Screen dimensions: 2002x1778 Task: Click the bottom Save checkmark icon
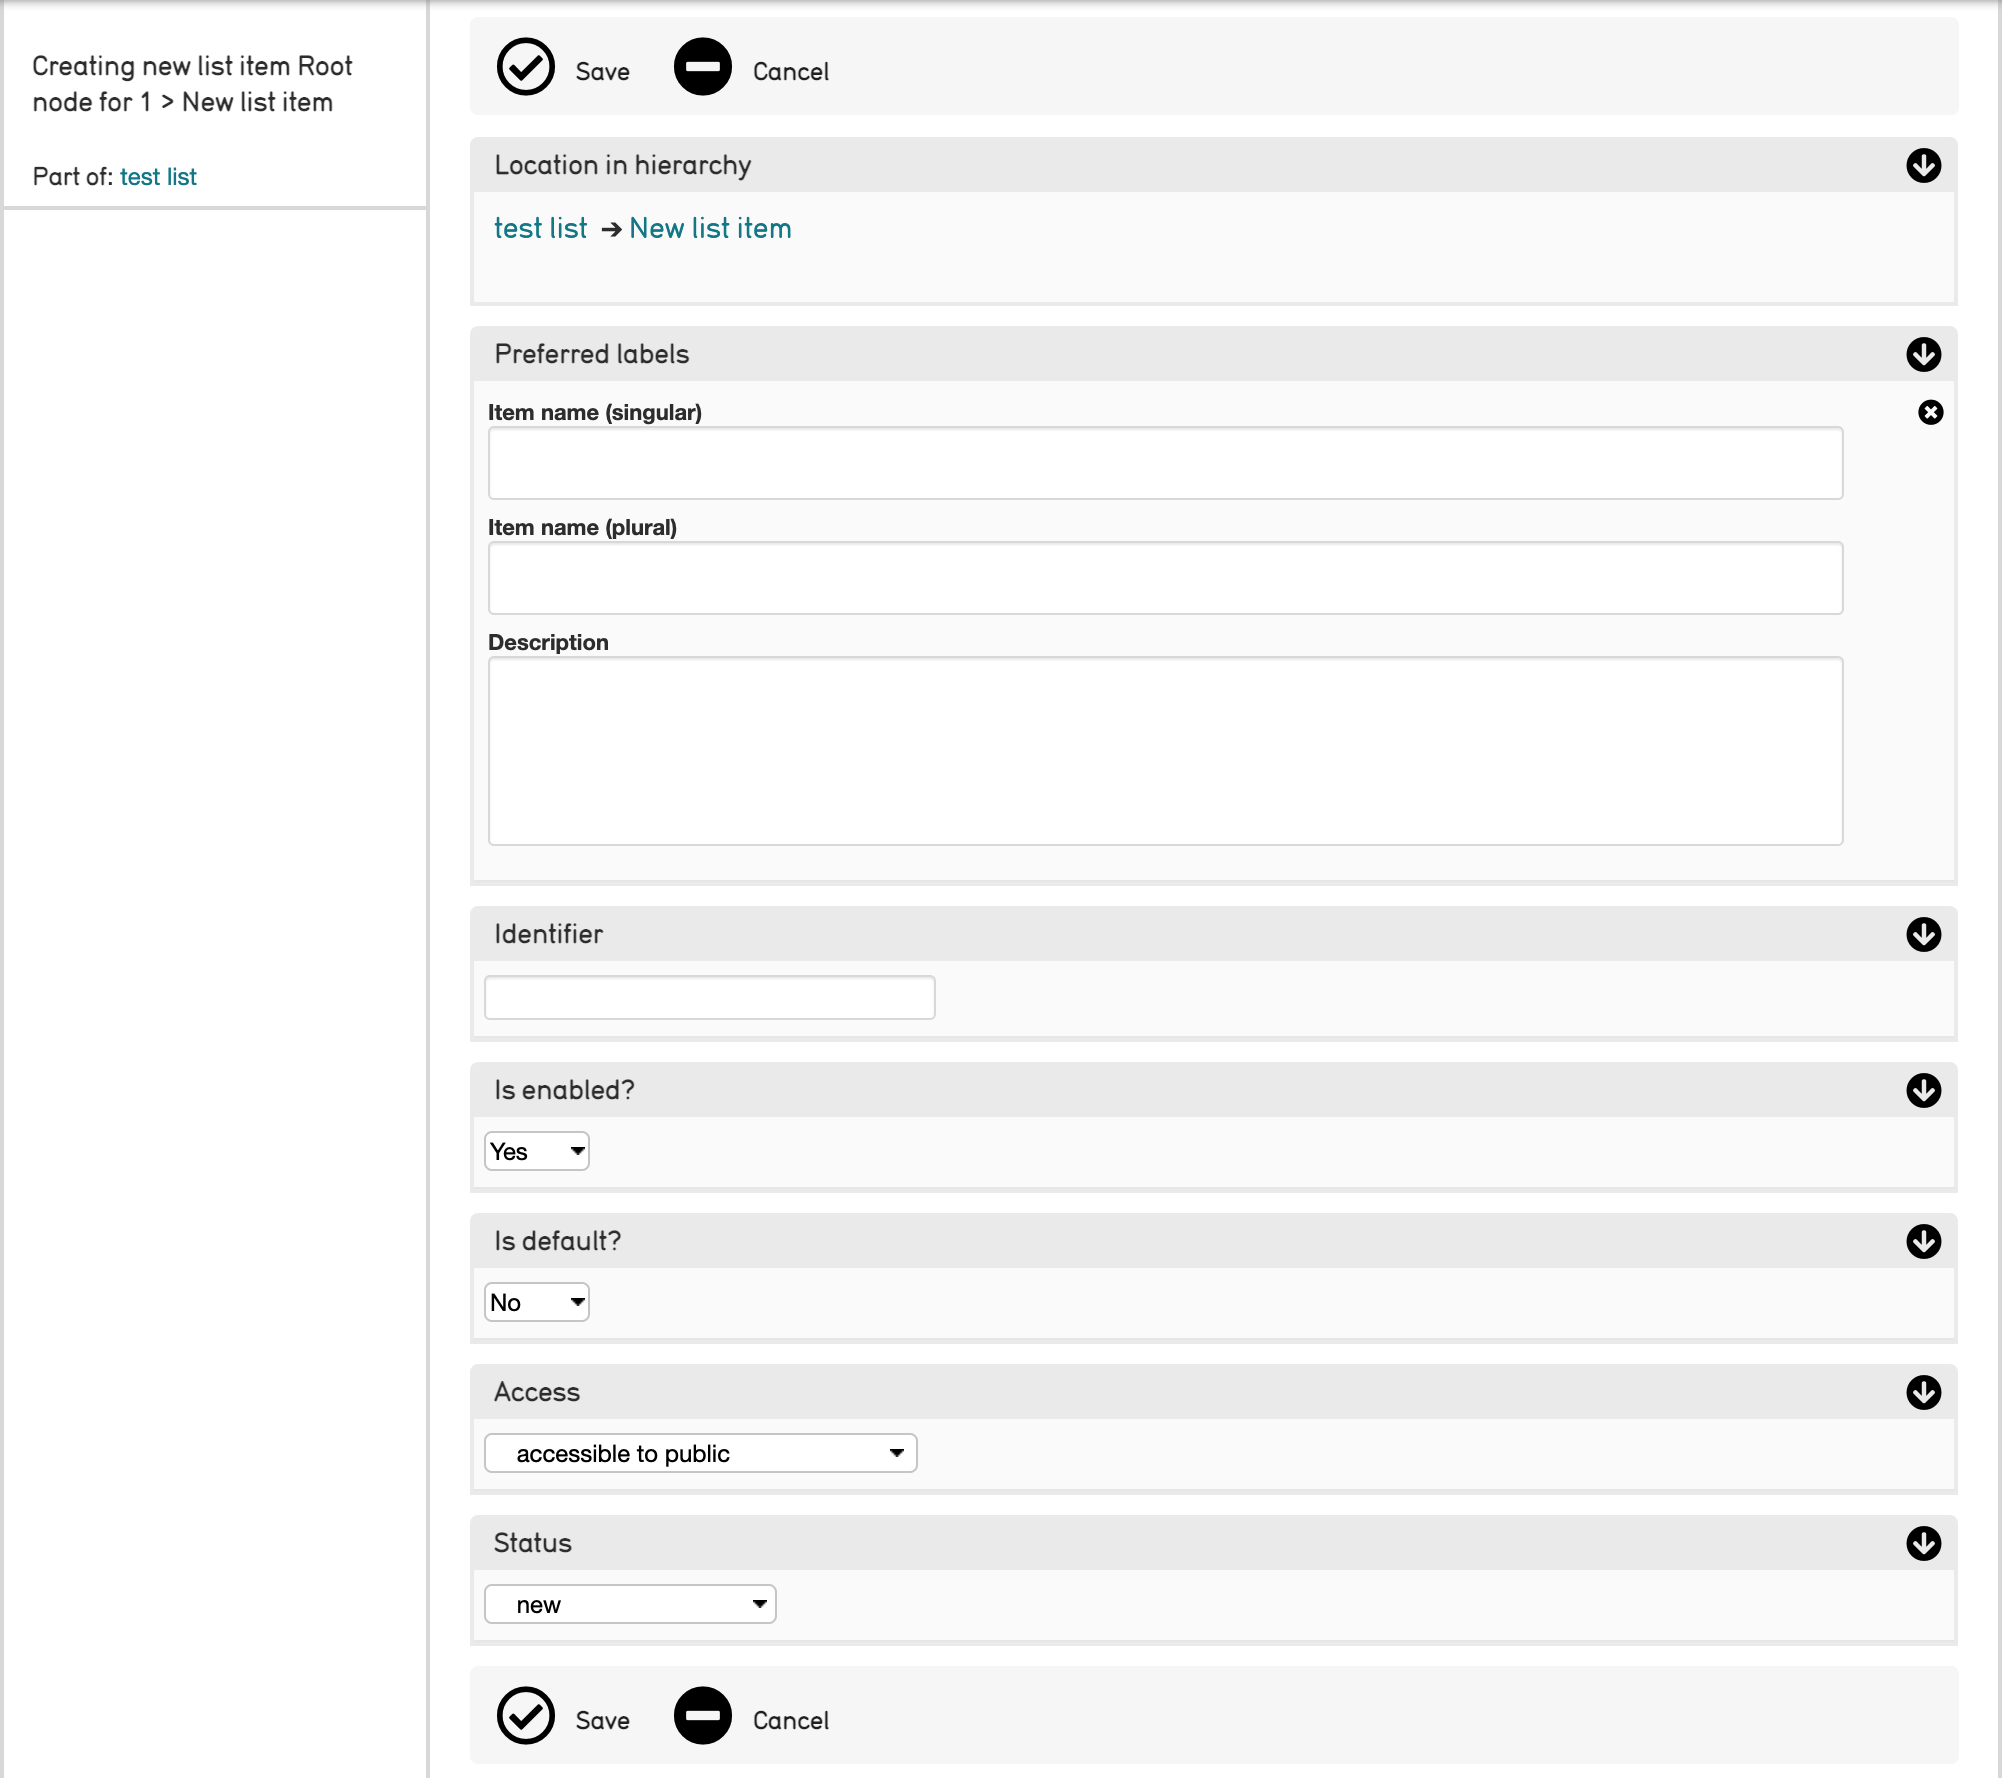(x=525, y=1716)
